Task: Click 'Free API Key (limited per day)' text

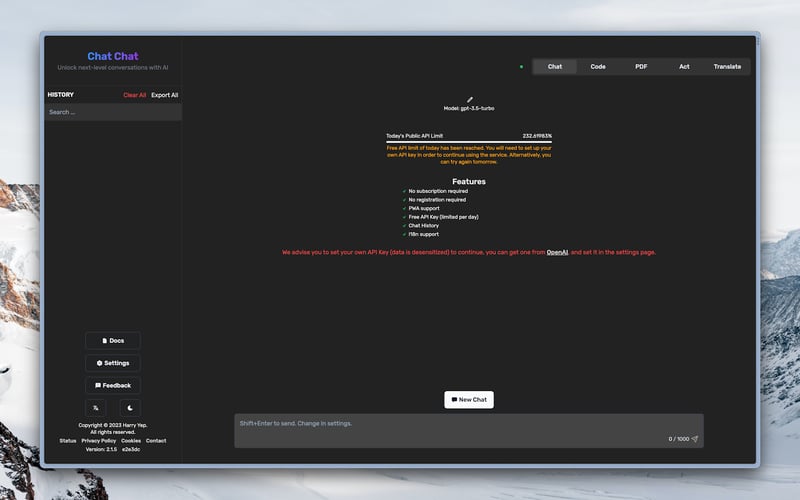Action: pyautogui.click(x=443, y=217)
